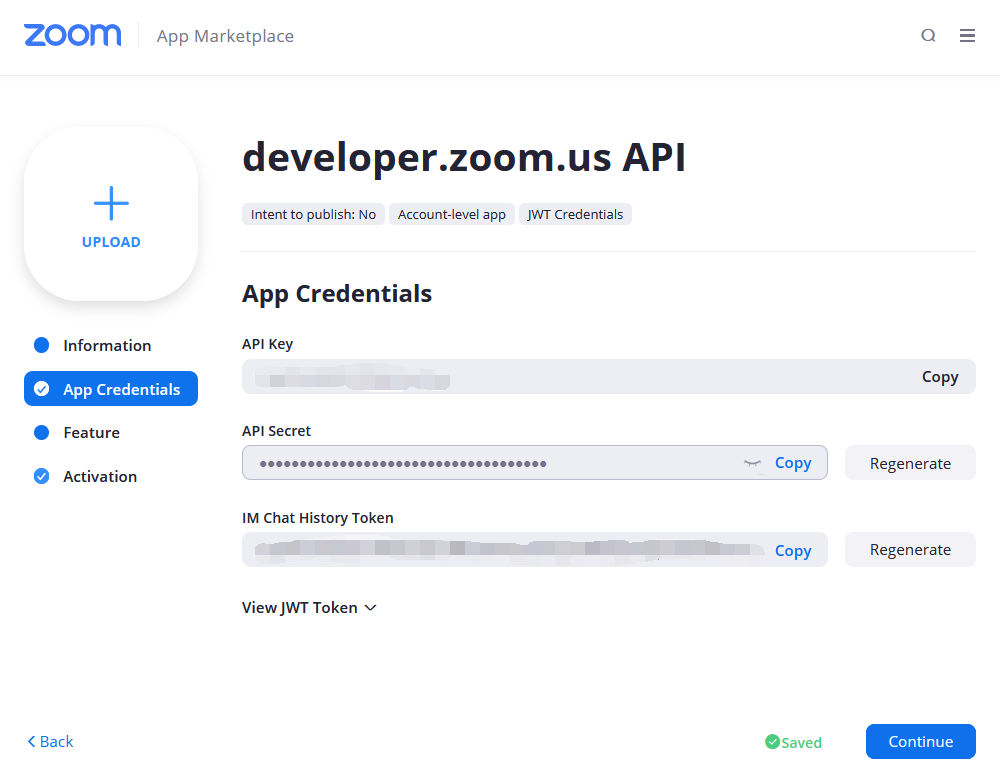Copy the API Secret

793,463
